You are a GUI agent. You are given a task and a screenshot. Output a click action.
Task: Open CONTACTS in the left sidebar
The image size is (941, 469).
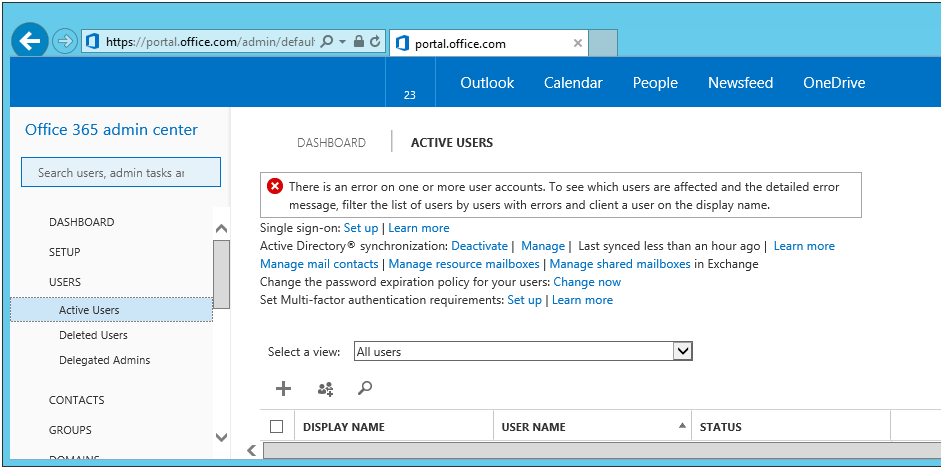76,400
